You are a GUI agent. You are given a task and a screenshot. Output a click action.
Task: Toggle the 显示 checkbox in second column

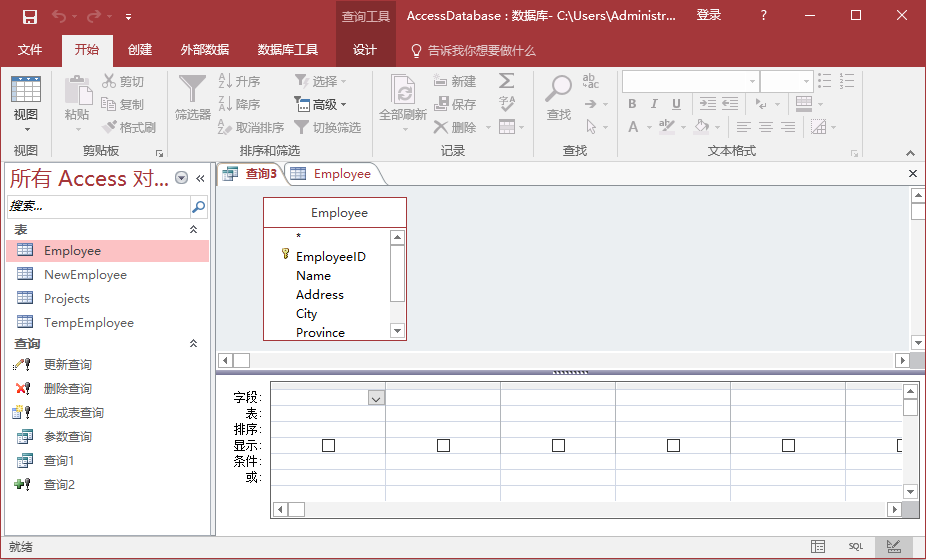[x=443, y=445]
